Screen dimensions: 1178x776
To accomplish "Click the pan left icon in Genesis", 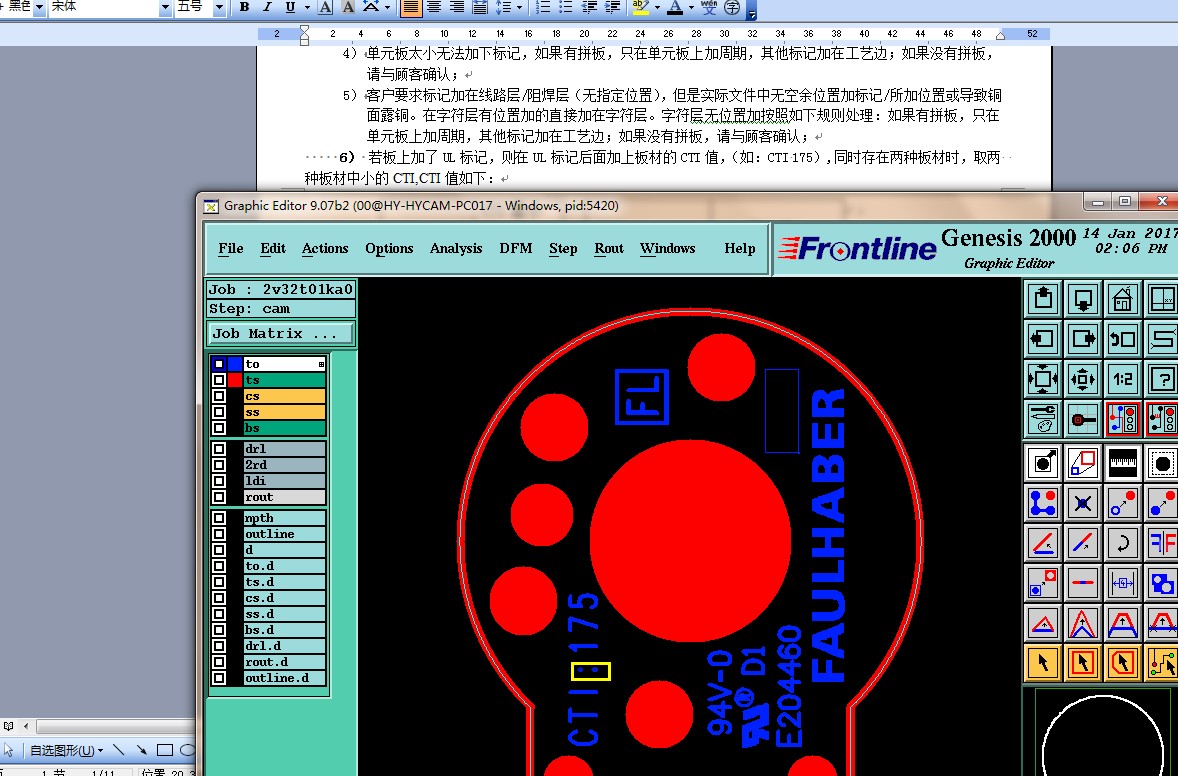I will [x=1043, y=339].
